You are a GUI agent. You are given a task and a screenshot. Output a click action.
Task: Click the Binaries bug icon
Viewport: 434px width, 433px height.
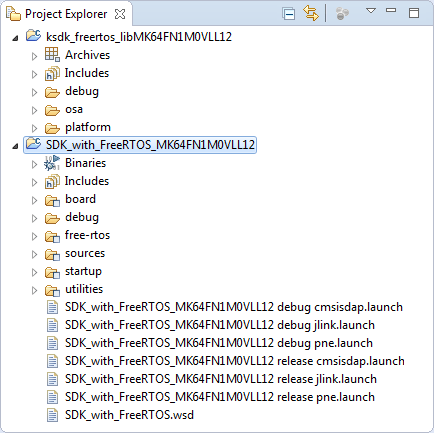tap(52, 163)
